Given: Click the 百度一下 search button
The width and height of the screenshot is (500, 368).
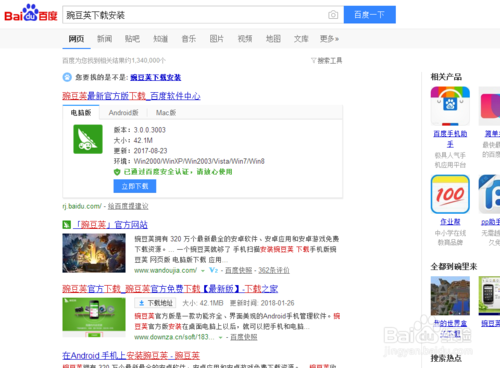Looking at the screenshot, I should 370,15.
